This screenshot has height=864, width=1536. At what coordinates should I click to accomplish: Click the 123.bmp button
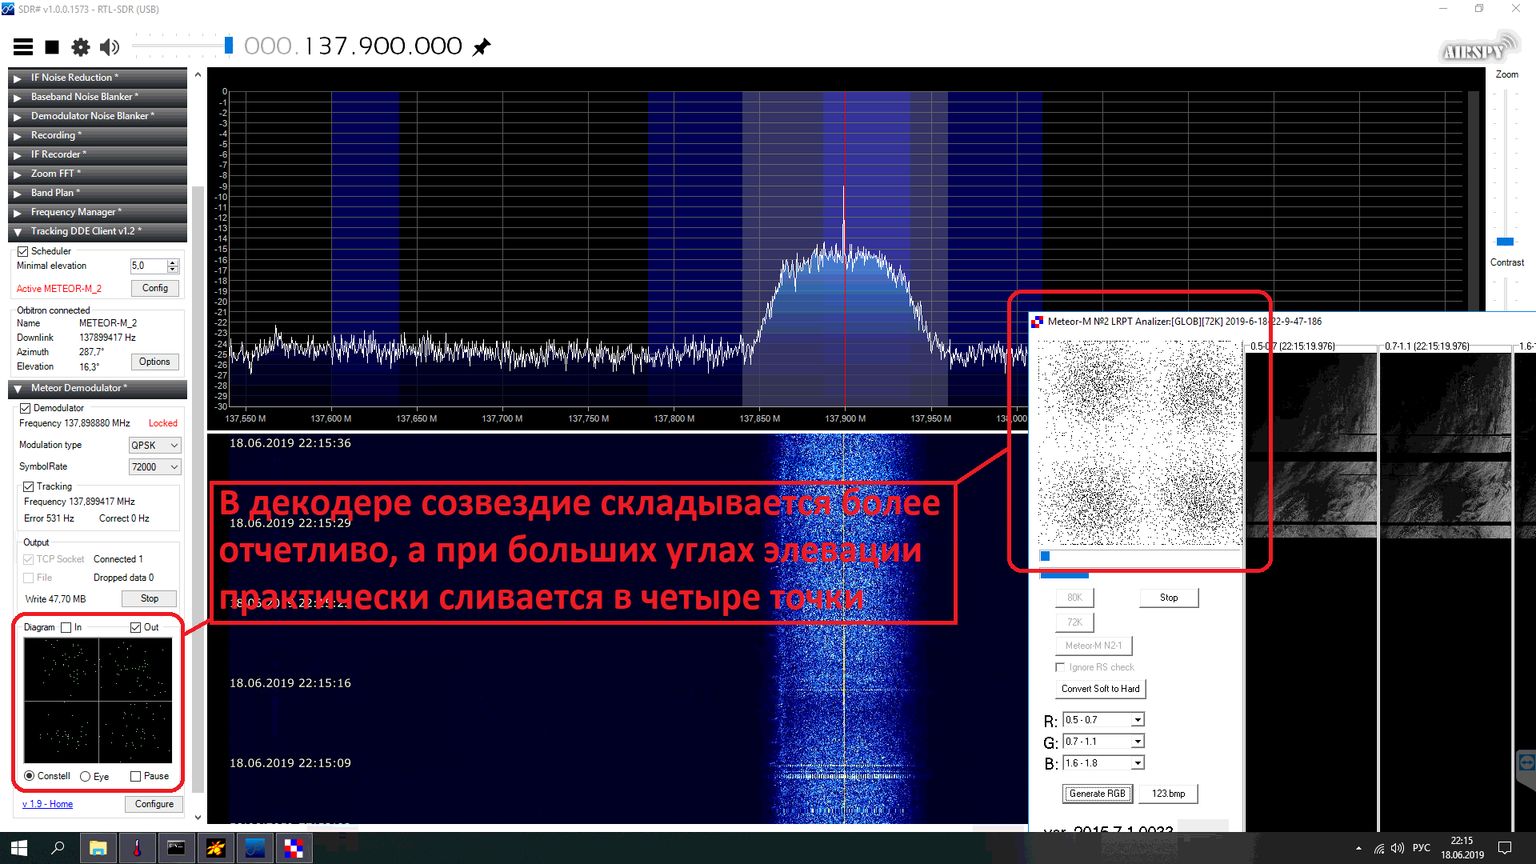coord(1168,794)
